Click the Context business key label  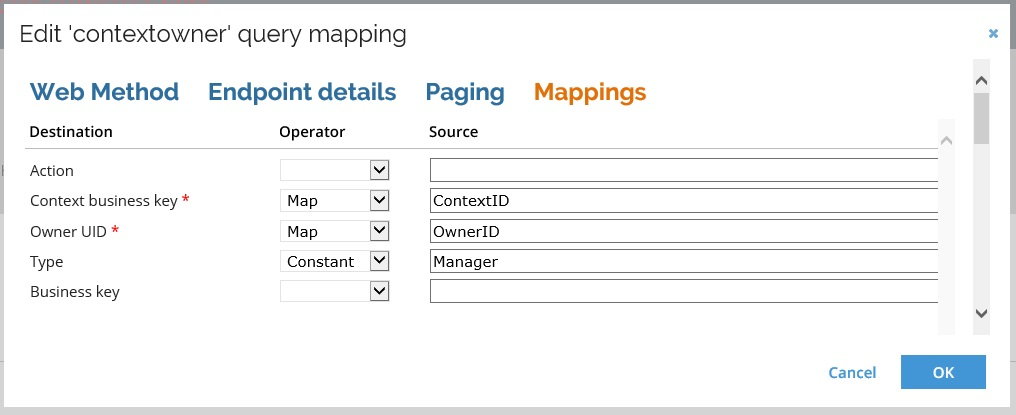click(104, 201)
